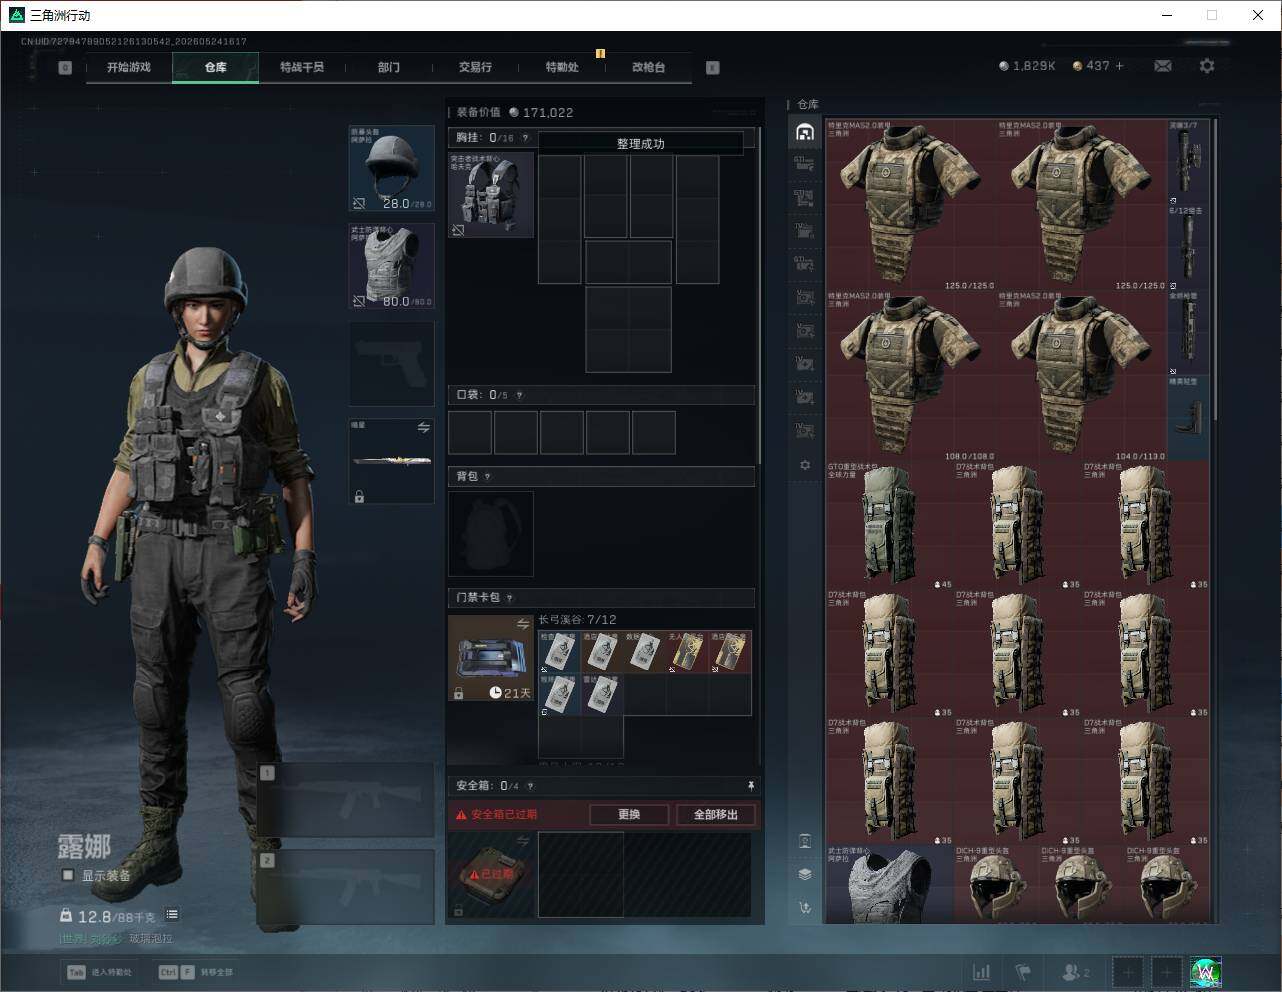Open the statistics bar chart icon
Image resolution: width=1282 pixels, height=992 pixels.
[982, 972]
